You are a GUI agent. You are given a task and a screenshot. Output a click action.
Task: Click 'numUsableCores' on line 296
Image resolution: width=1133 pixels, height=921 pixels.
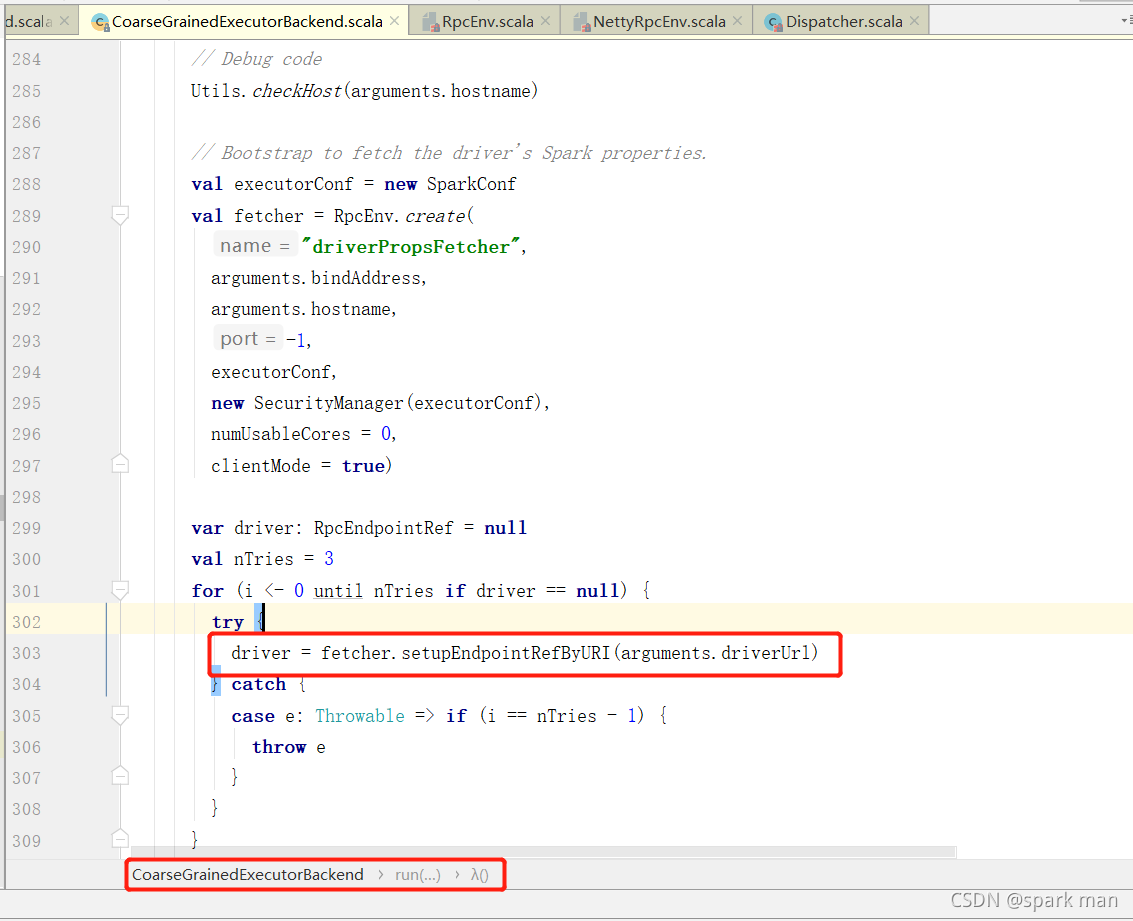280,434
